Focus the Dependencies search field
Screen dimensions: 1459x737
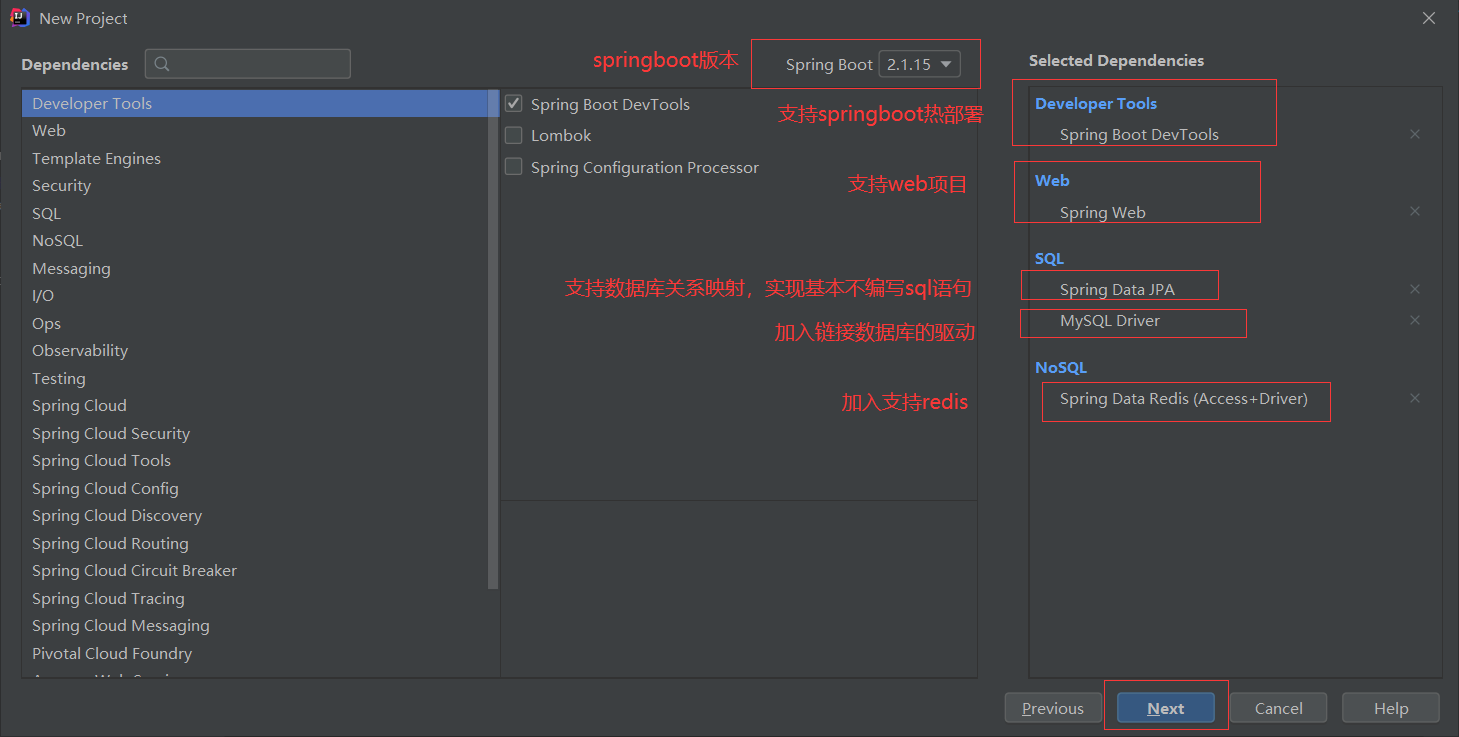(248, 64)
